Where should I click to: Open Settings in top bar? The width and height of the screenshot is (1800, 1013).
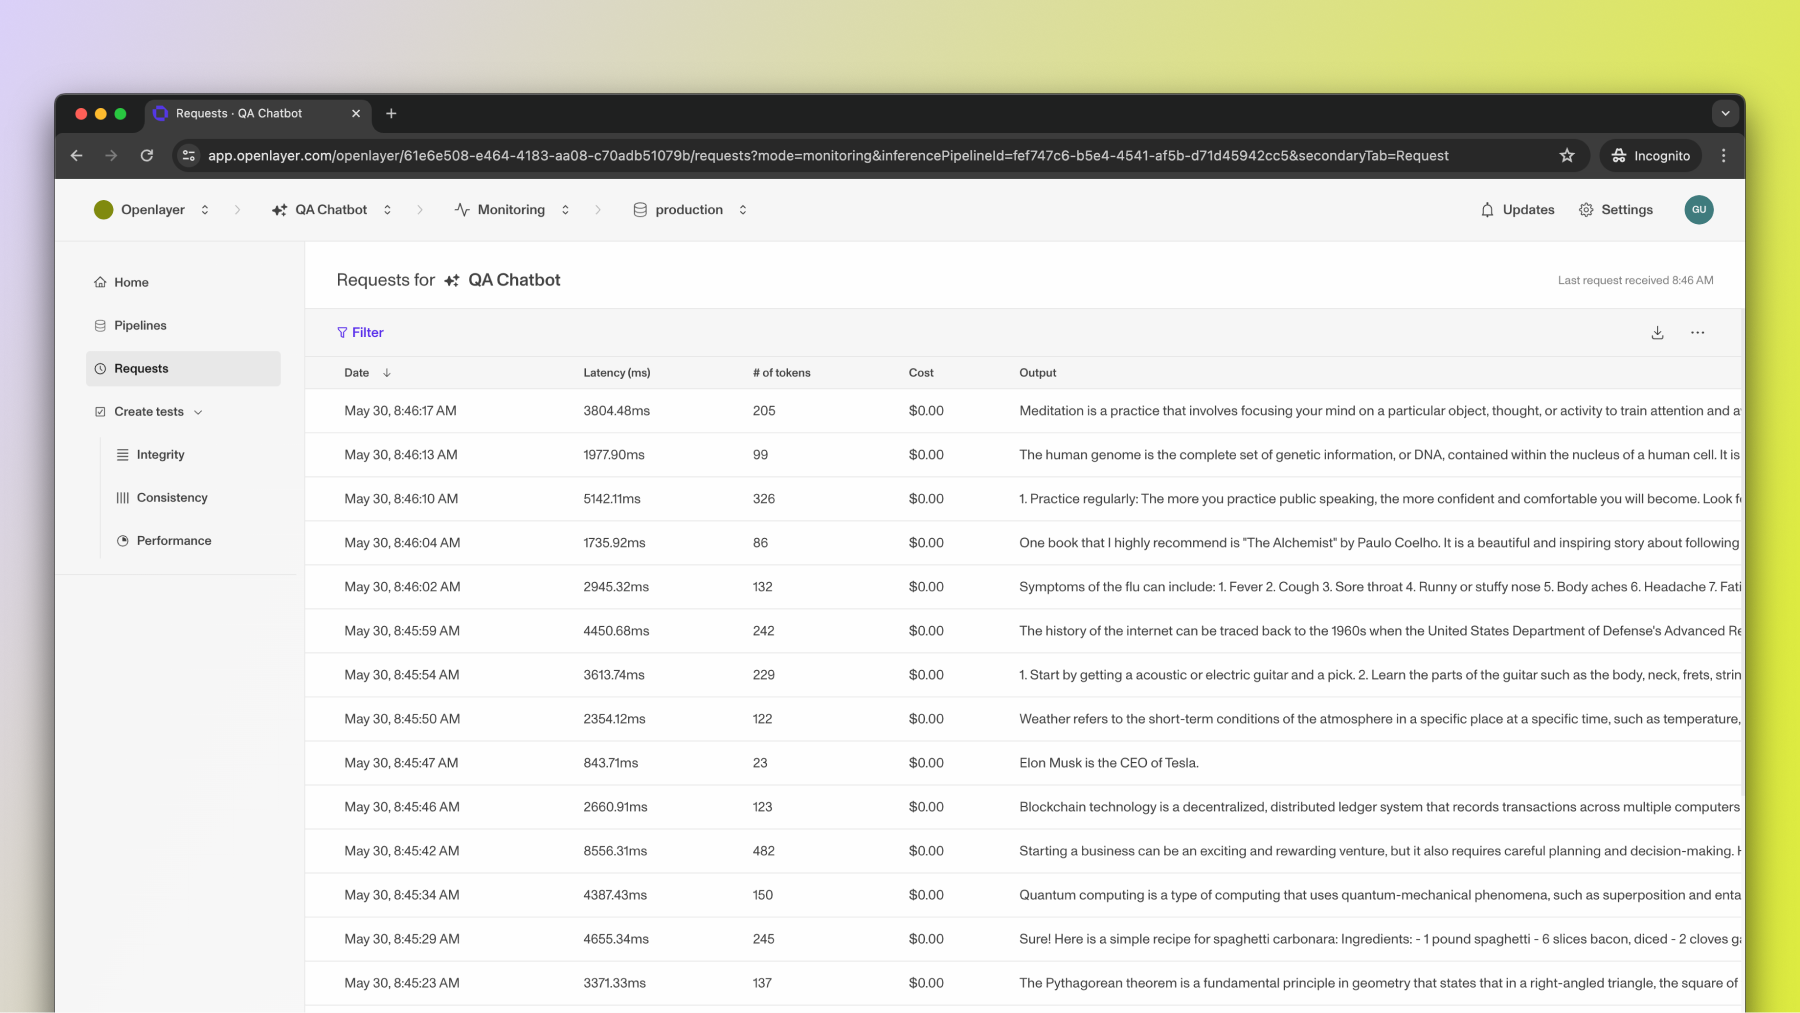click(x=1616, y=210)
